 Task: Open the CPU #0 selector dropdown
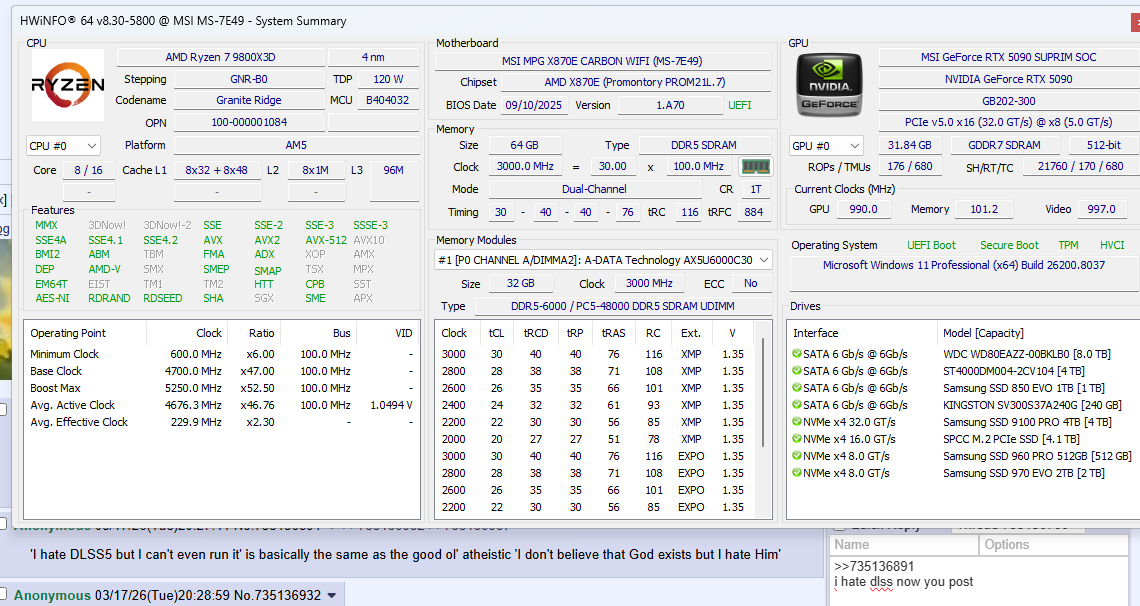coord(64,146)
